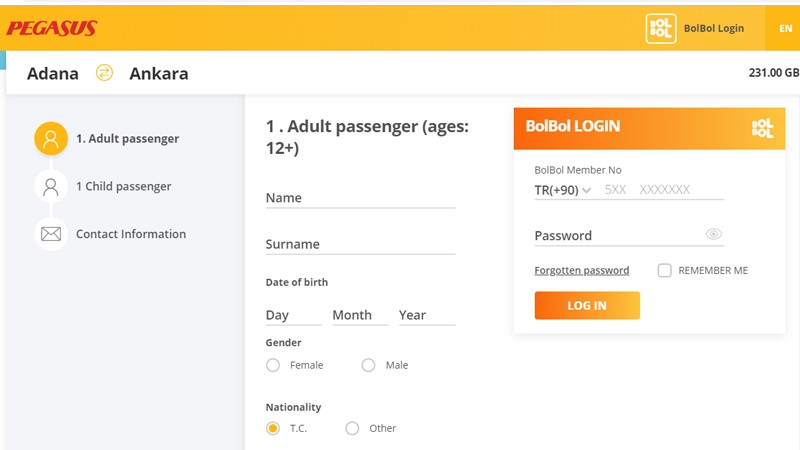Image resolution: width=800 pixels, height=450 pixels.
Task: Show password with the eye icon
Action: click(x=713, y=234)
